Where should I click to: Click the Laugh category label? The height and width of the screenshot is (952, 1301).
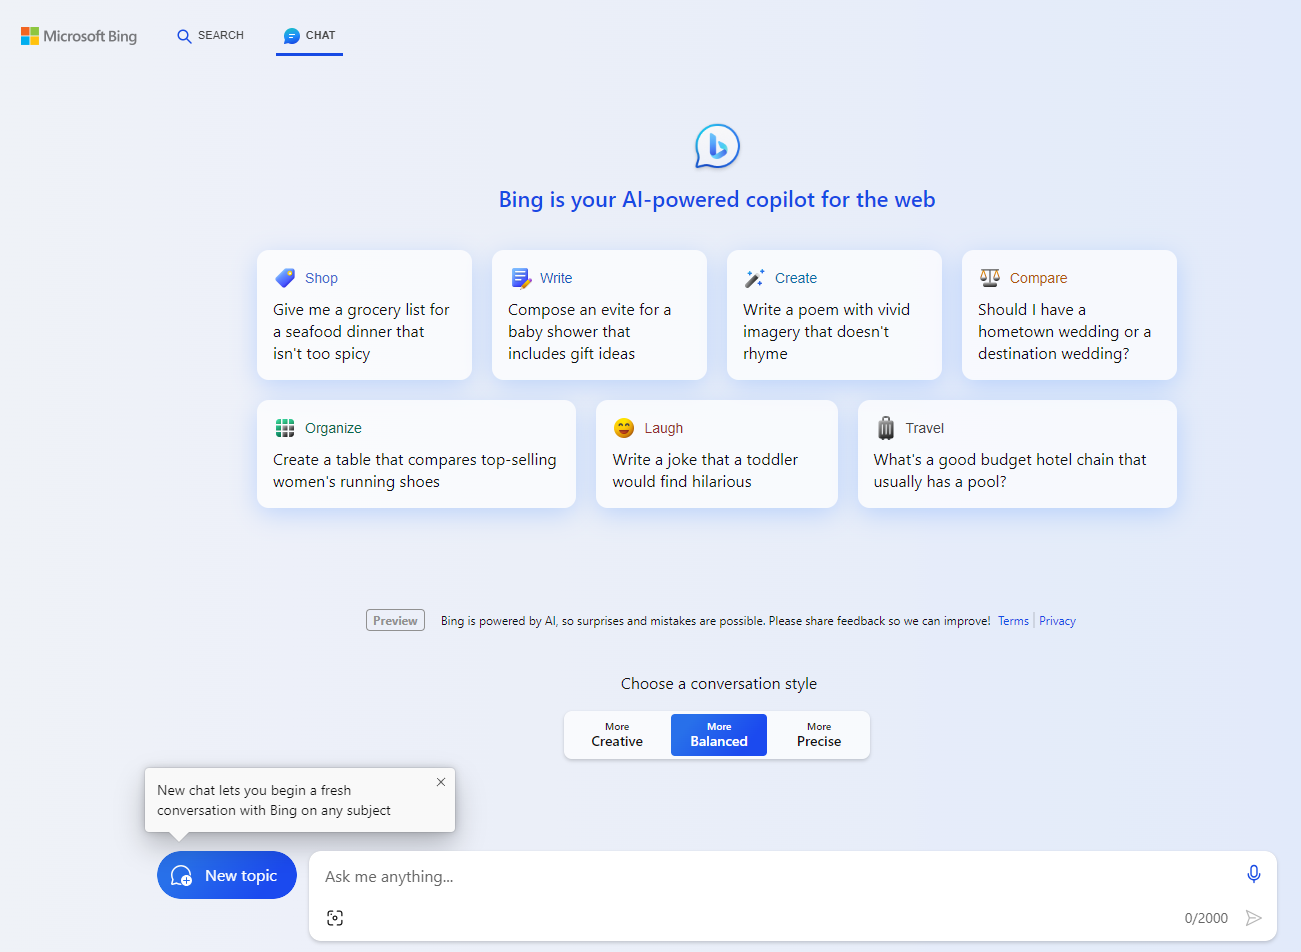(664, 428)
